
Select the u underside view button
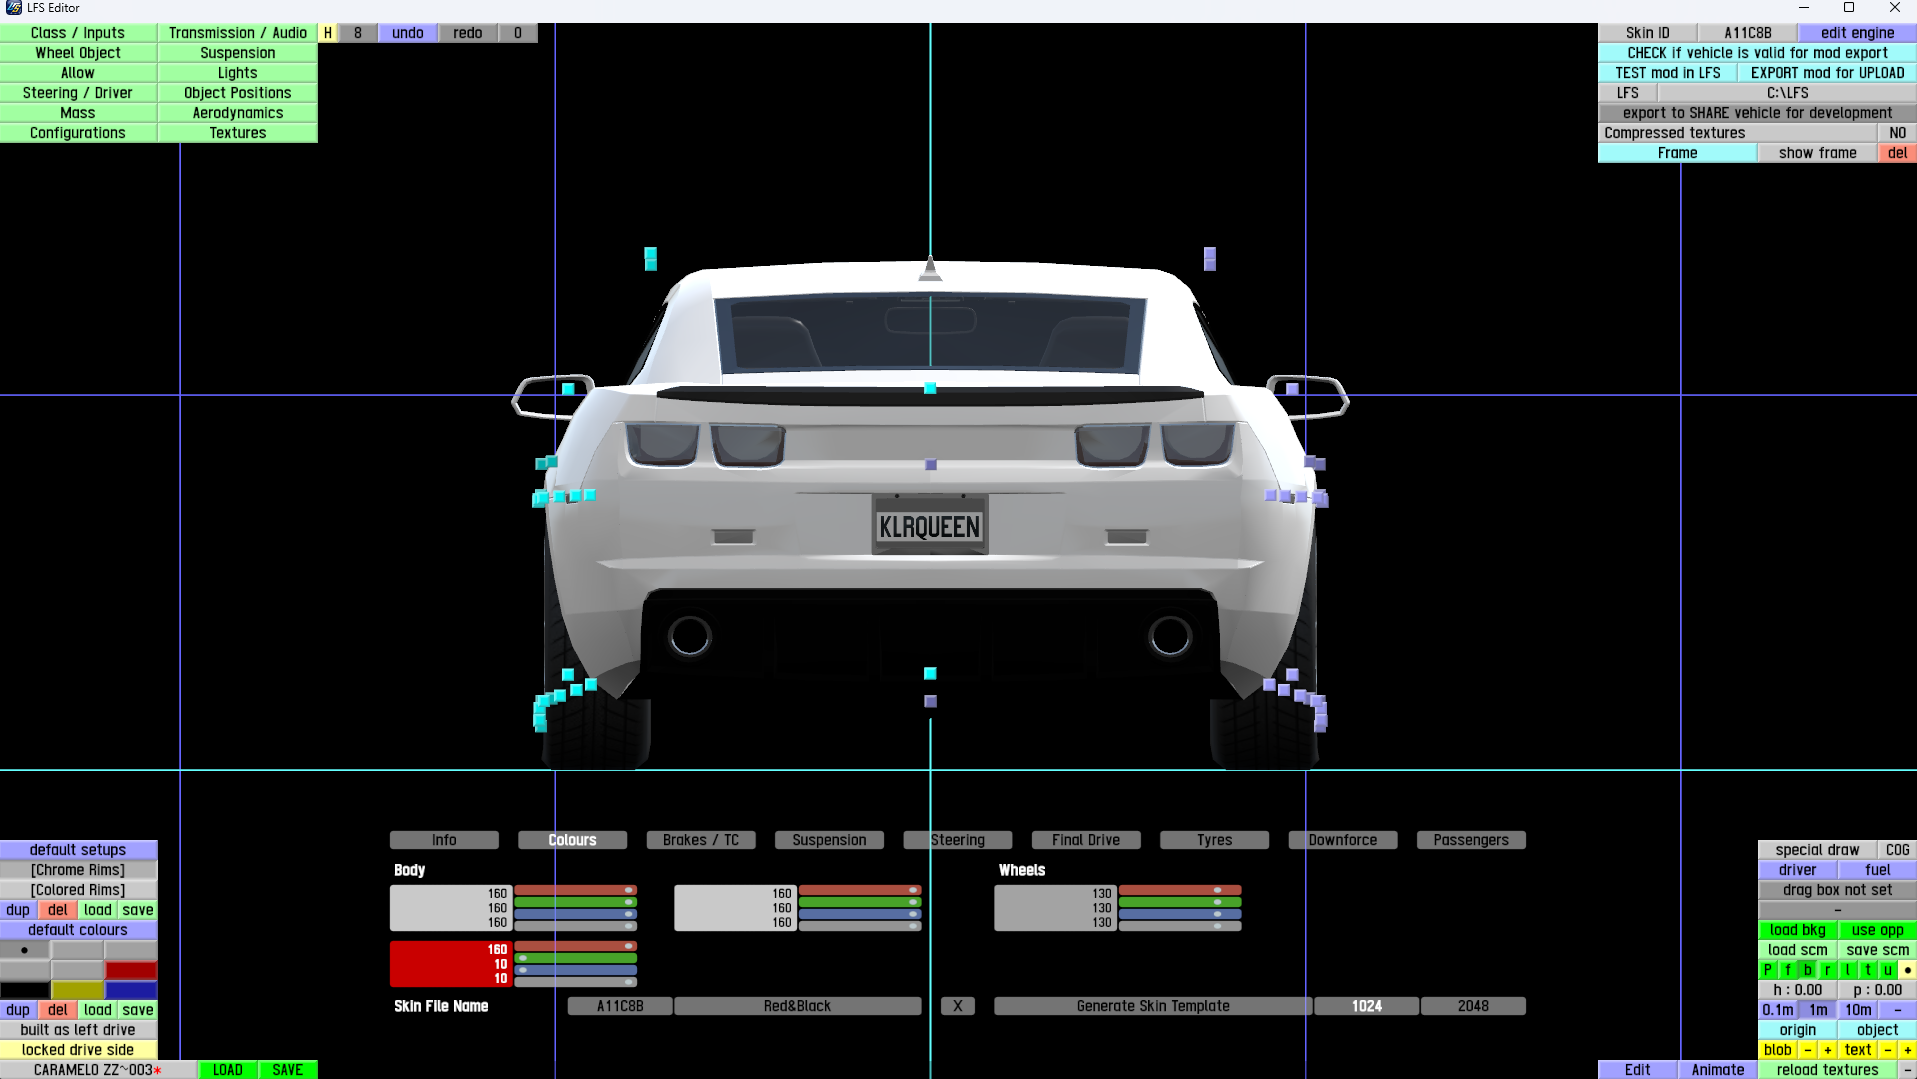click(1888, 970)
